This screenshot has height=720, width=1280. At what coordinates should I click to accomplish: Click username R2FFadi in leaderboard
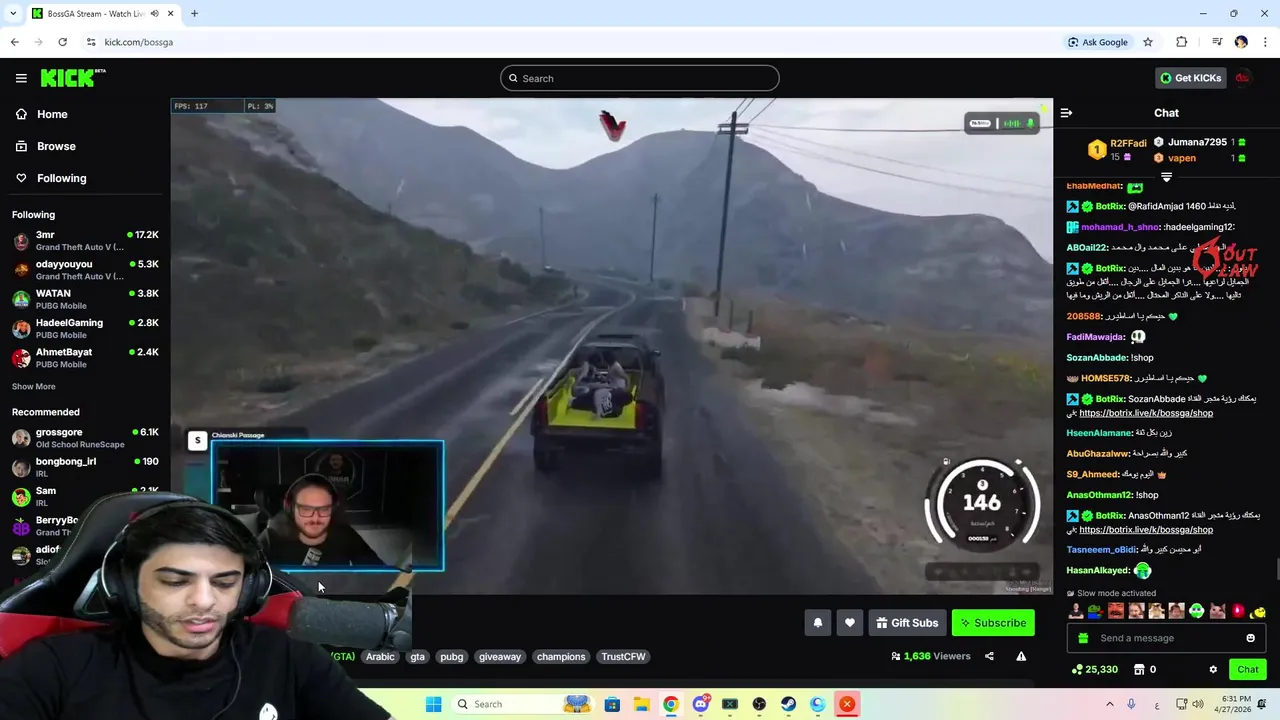(1128, 143)
